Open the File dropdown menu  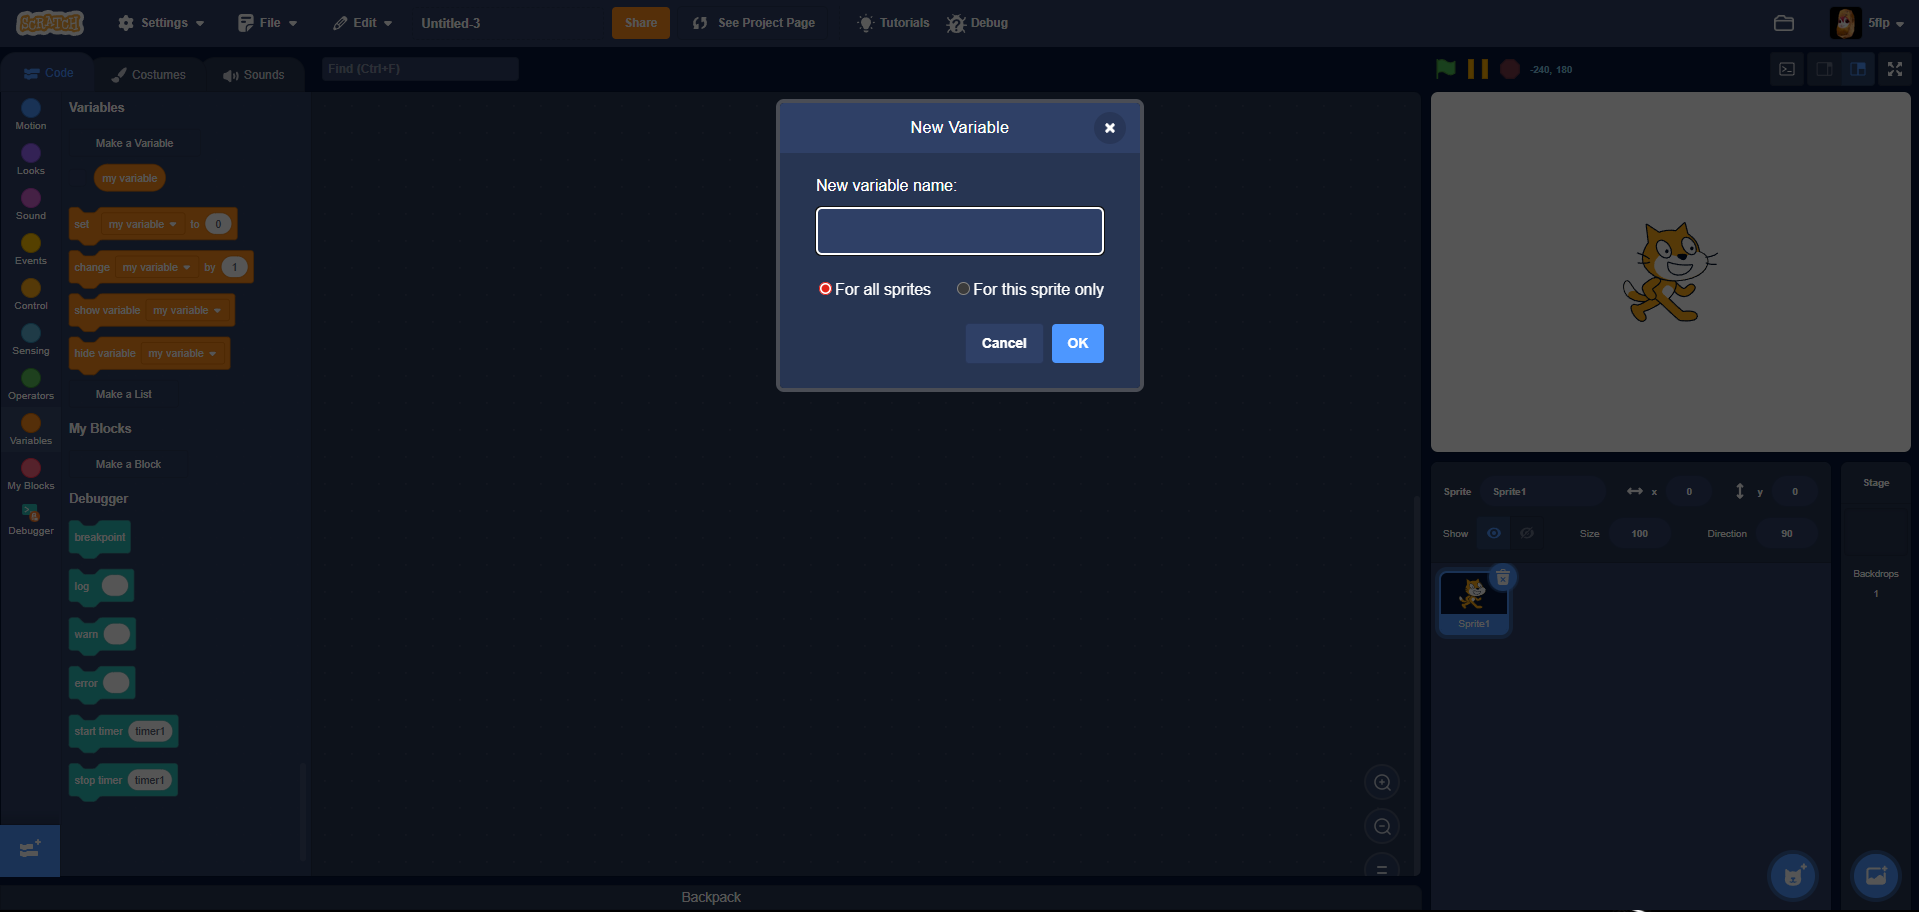pyautogui.click(x=268, y=23)
